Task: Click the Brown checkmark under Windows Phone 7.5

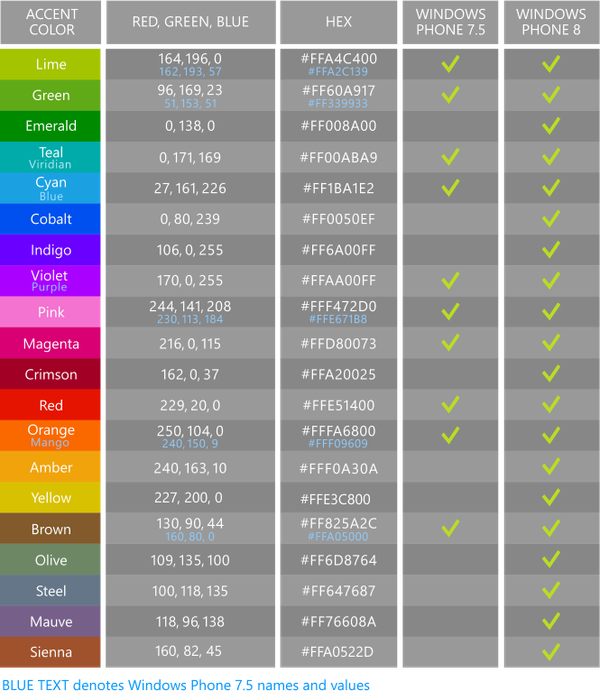Action: 450,528
